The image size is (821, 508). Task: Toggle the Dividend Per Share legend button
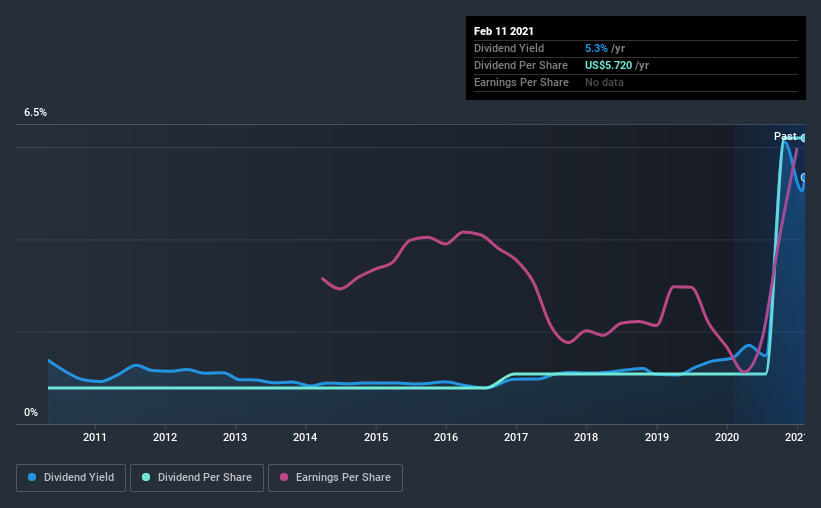[197, 478]
